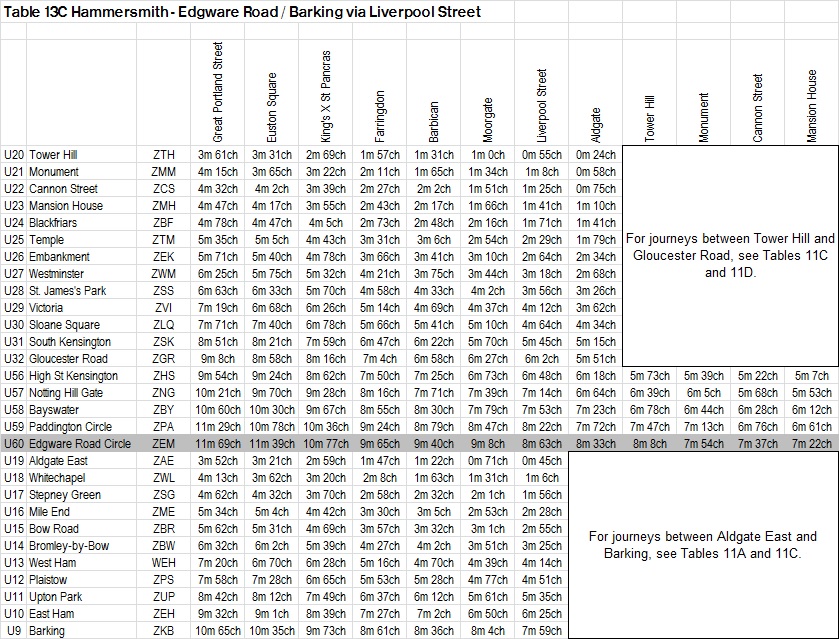Click the Mansion House row label
Image resolution: width=839 pixels, height=639 pixels.
tap(66, 206)
